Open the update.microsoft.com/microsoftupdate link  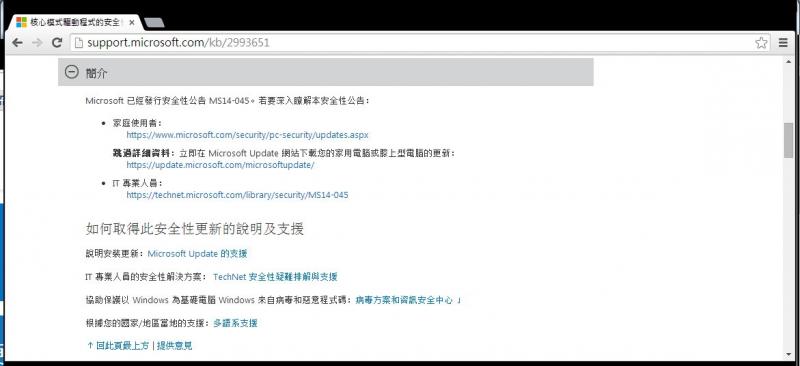[220, 165]
